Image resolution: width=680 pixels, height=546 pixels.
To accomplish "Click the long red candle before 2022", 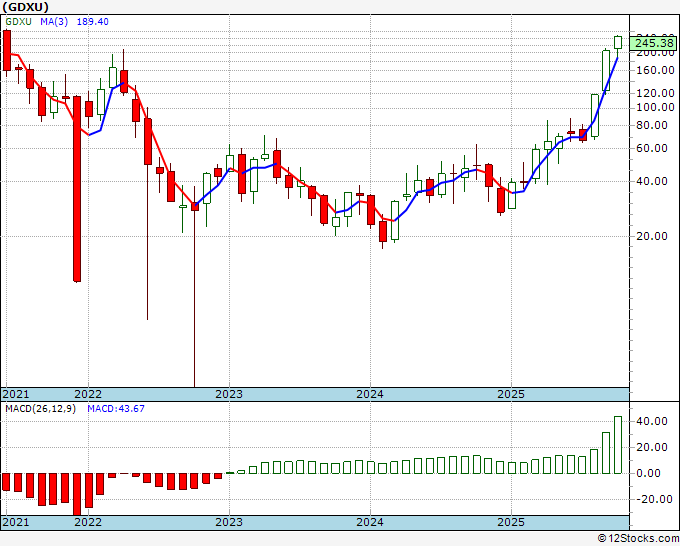I will 77,189.
